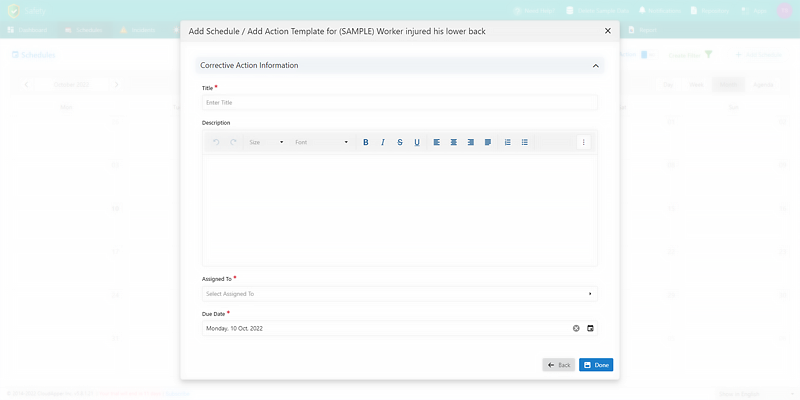Open the calendar picker for Due Date
The height and width of the screenshot is (400, 800).
tap(590, 328)
